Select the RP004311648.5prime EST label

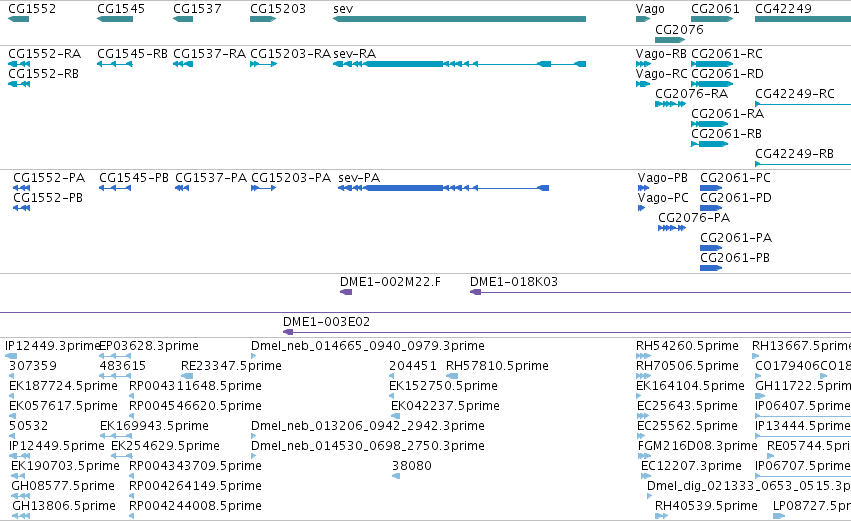pos(195,386)
